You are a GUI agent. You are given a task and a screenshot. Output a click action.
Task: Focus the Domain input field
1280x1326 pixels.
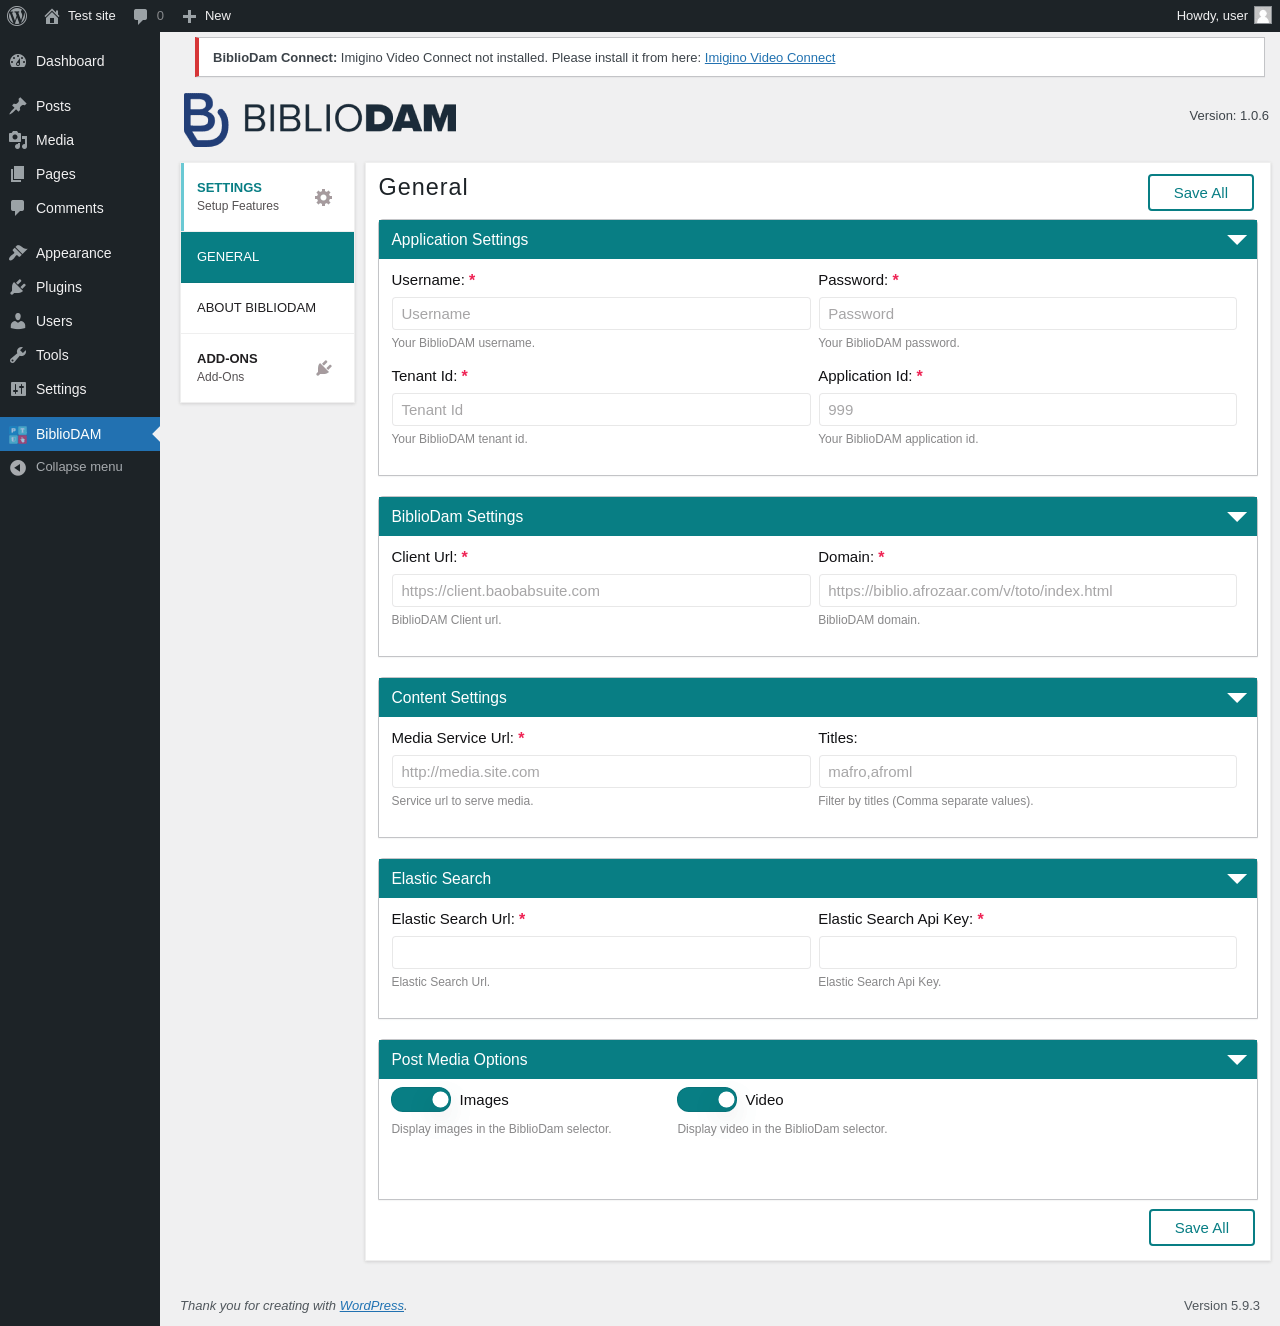pos(1028,591)
